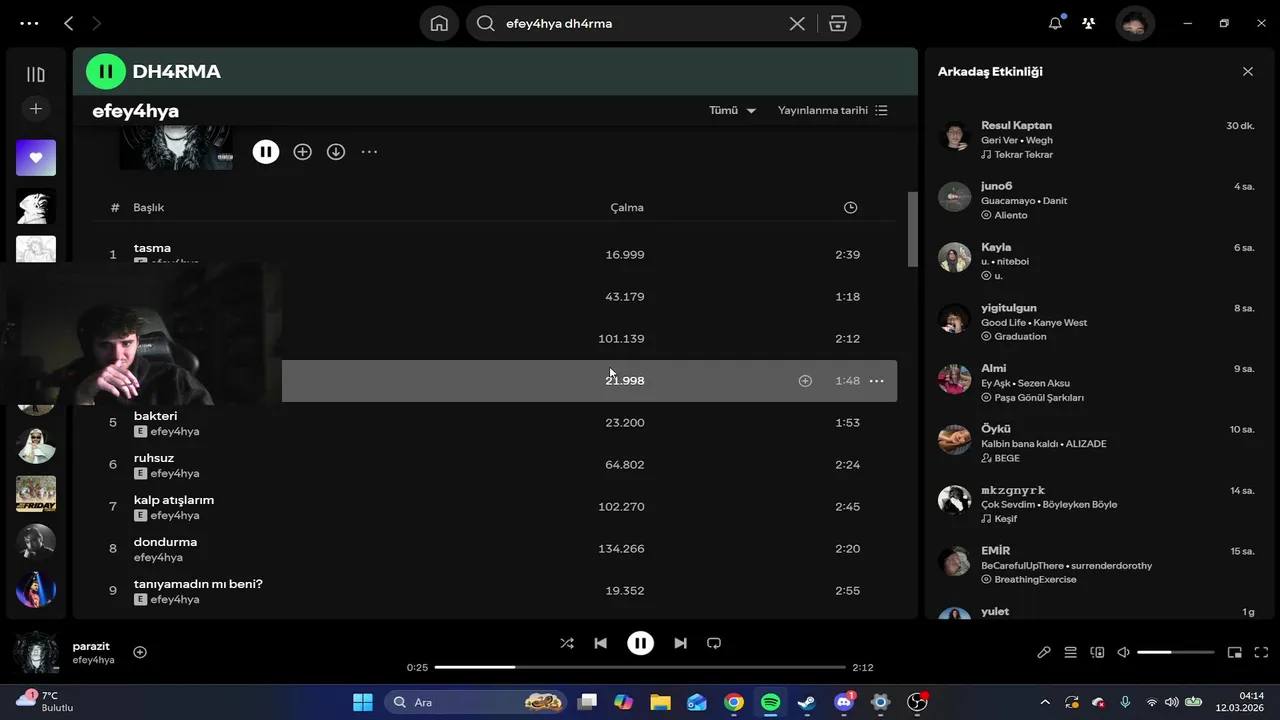Image resolution: width=1280 pixels, height=720 pixels.
Task: Open the Browse icon beside search
Action: point(838,23)
